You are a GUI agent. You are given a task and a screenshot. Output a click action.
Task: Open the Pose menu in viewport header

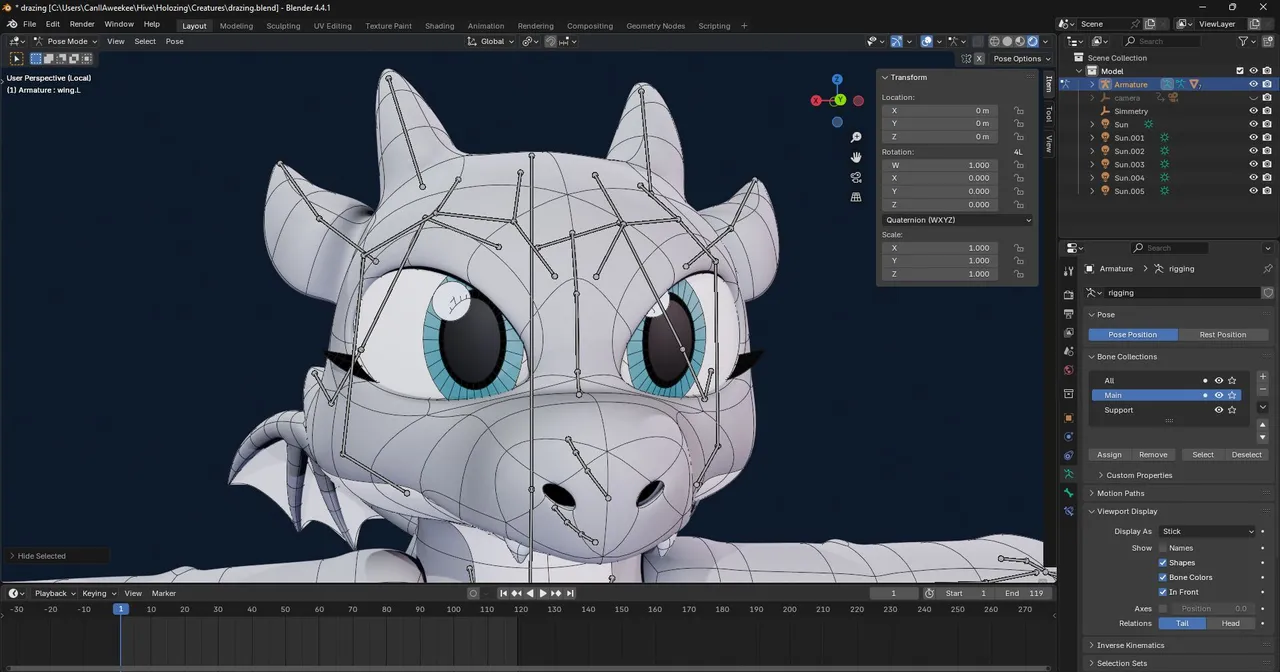tap(174, 41)
